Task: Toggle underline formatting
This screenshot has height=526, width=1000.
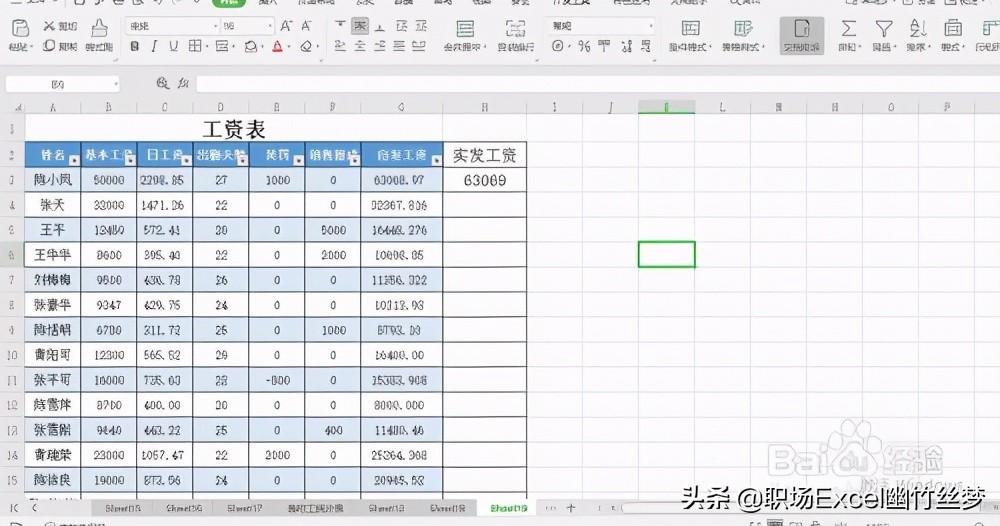Action: 173,46
